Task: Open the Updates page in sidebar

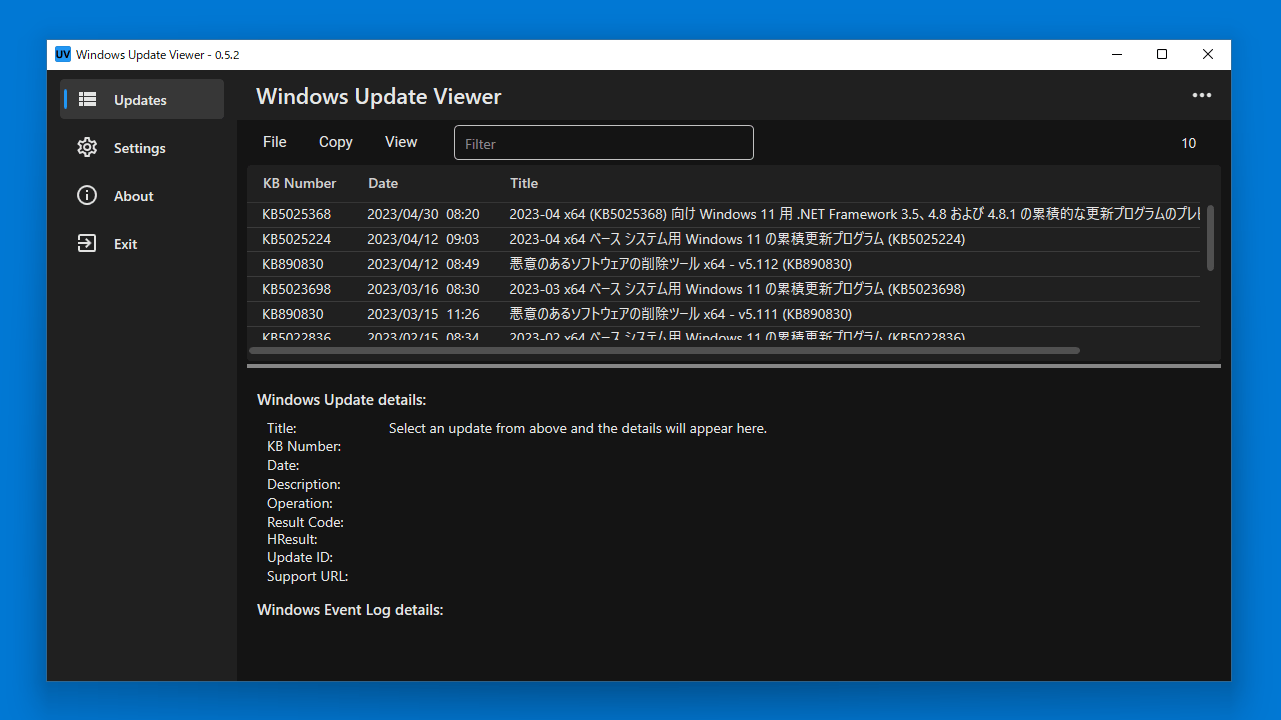Action: [142, 100]
